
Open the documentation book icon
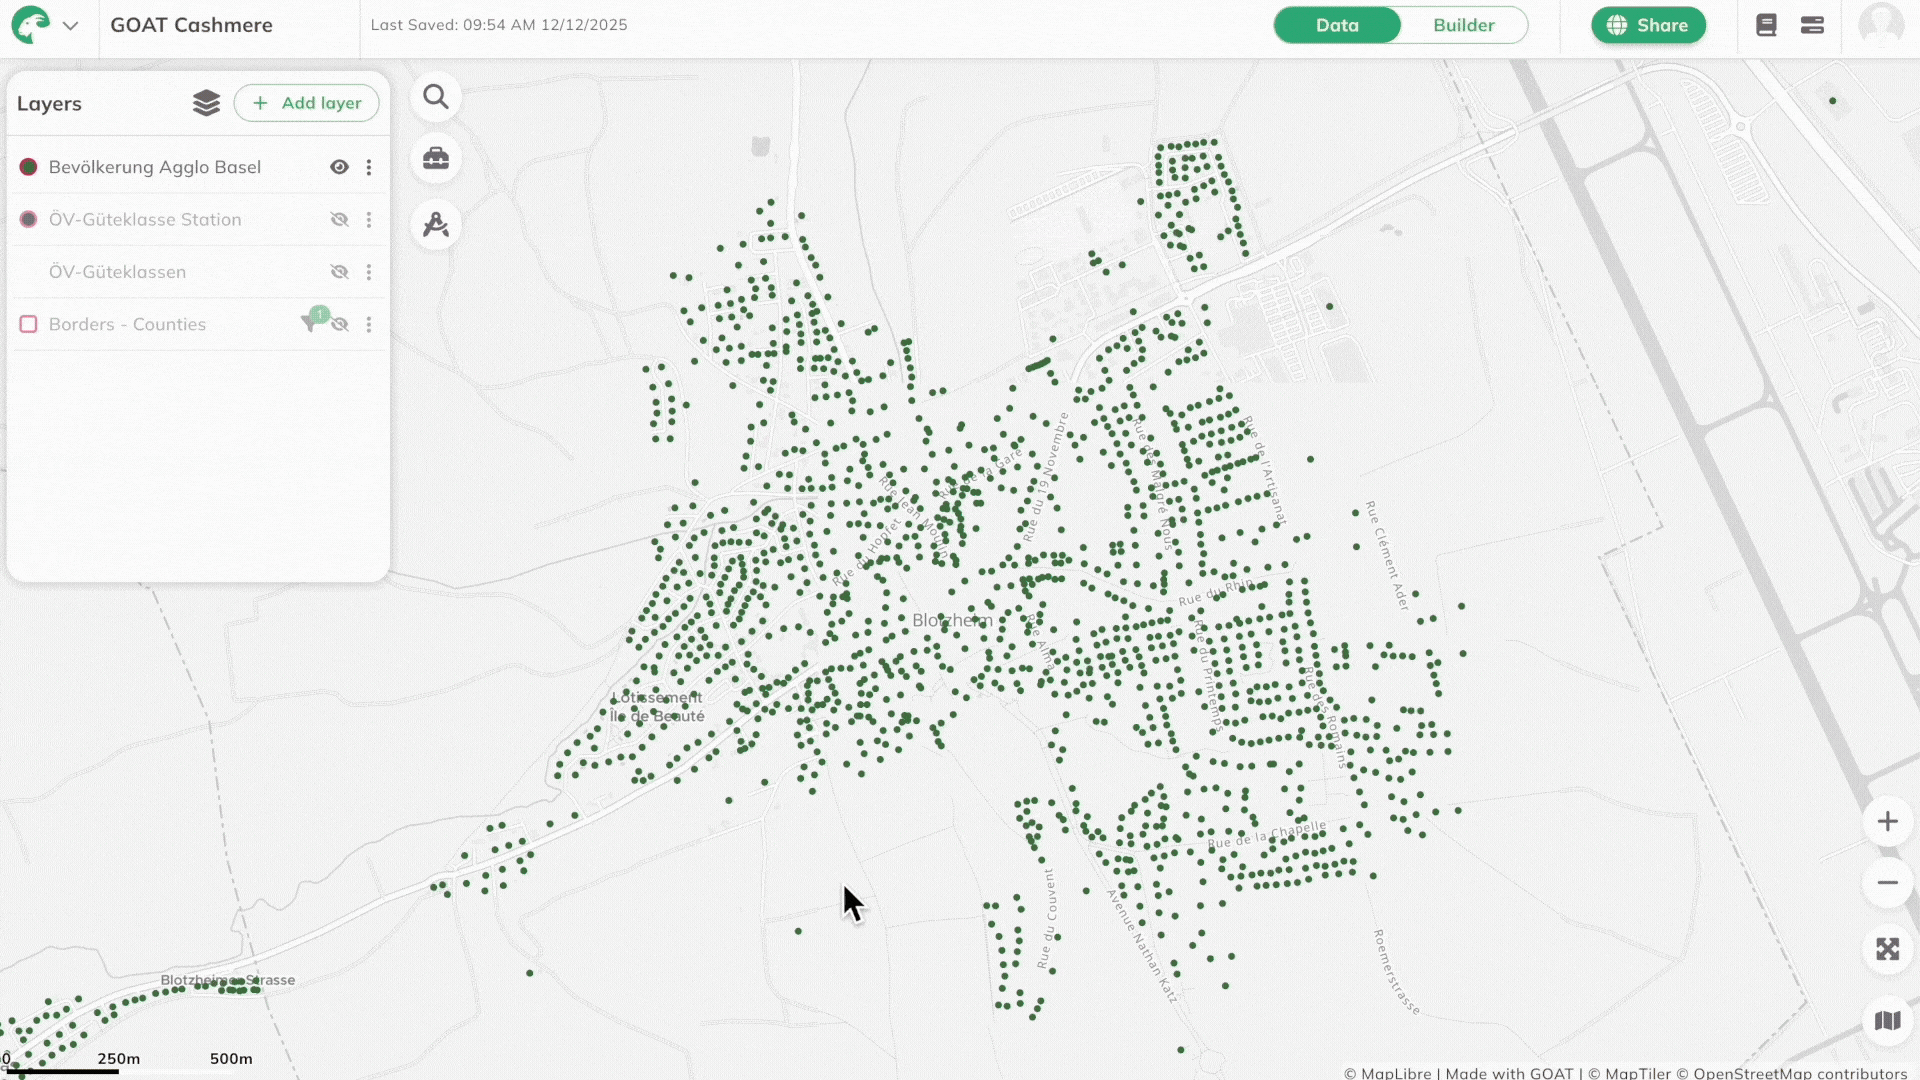pos(1766,25)
